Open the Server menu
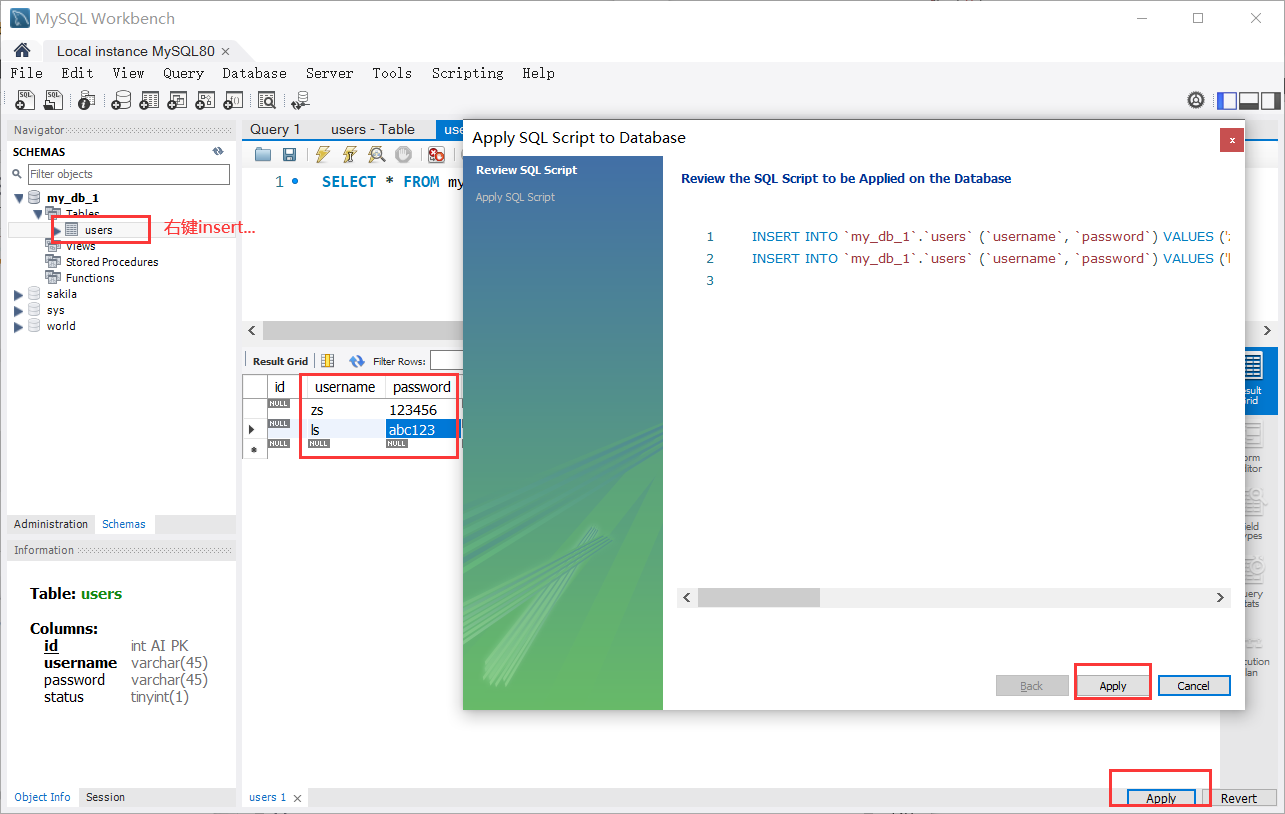The image size is (1285, 814). pos(329,73)
